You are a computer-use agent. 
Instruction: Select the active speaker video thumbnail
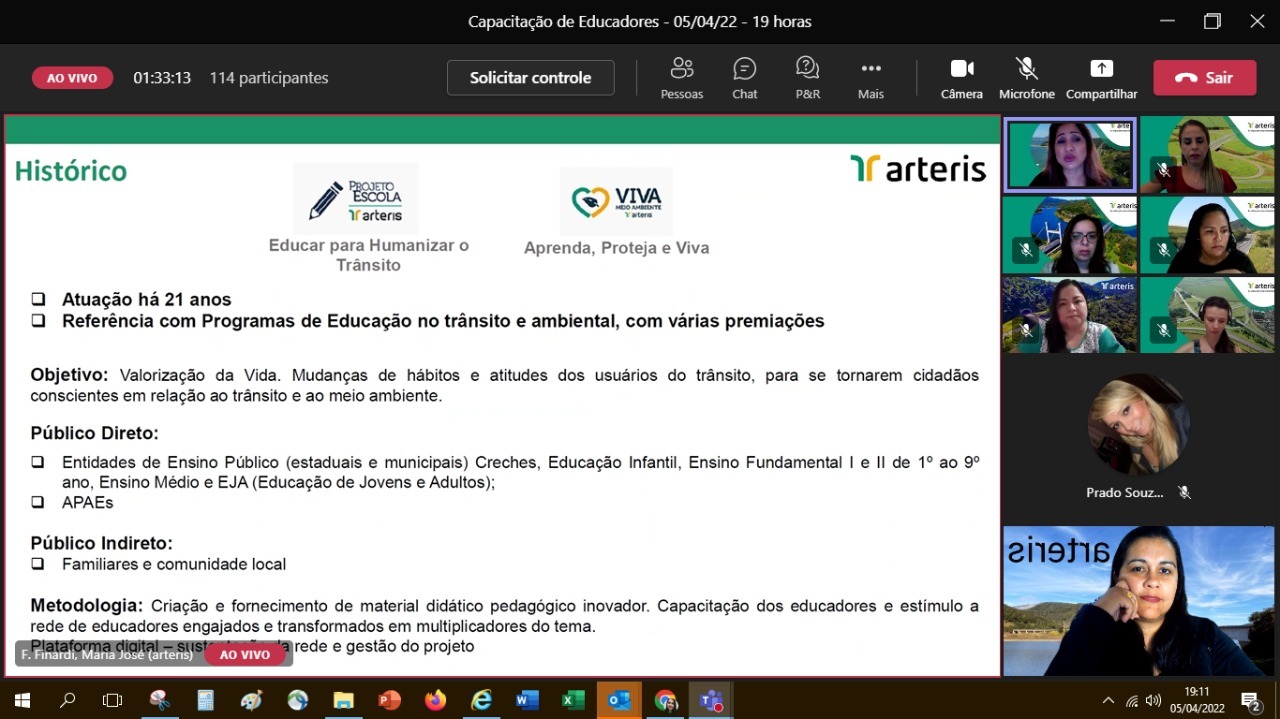tap(1069, 155)
